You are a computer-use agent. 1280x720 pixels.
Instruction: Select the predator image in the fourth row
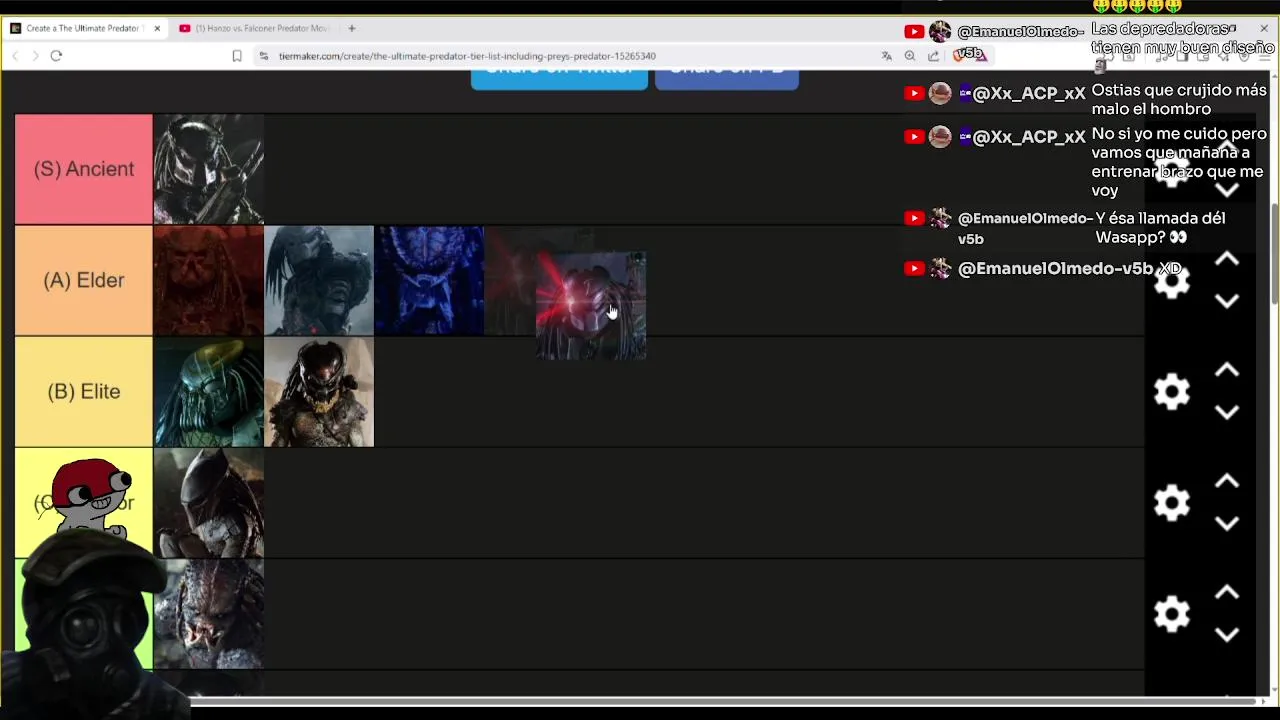209,502
